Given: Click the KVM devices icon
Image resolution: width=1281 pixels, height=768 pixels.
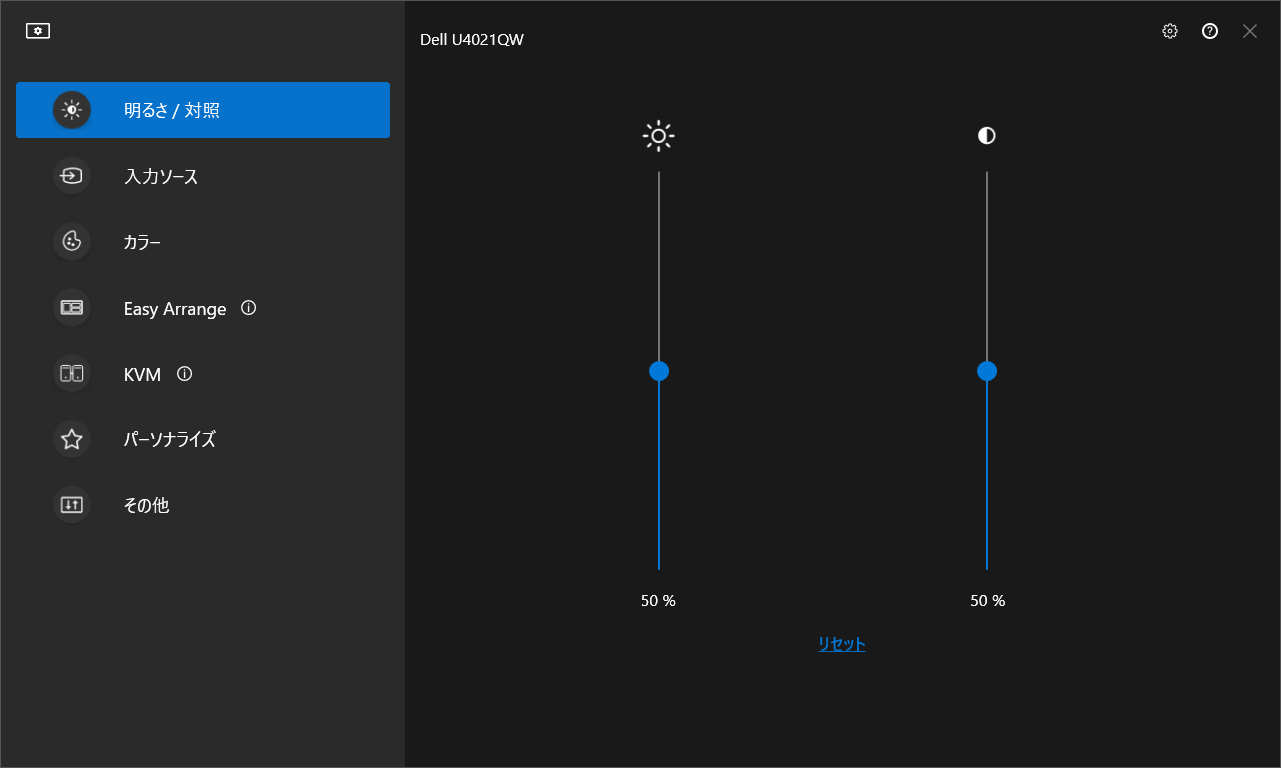Looking at the screenshot, I should [72, 374].
